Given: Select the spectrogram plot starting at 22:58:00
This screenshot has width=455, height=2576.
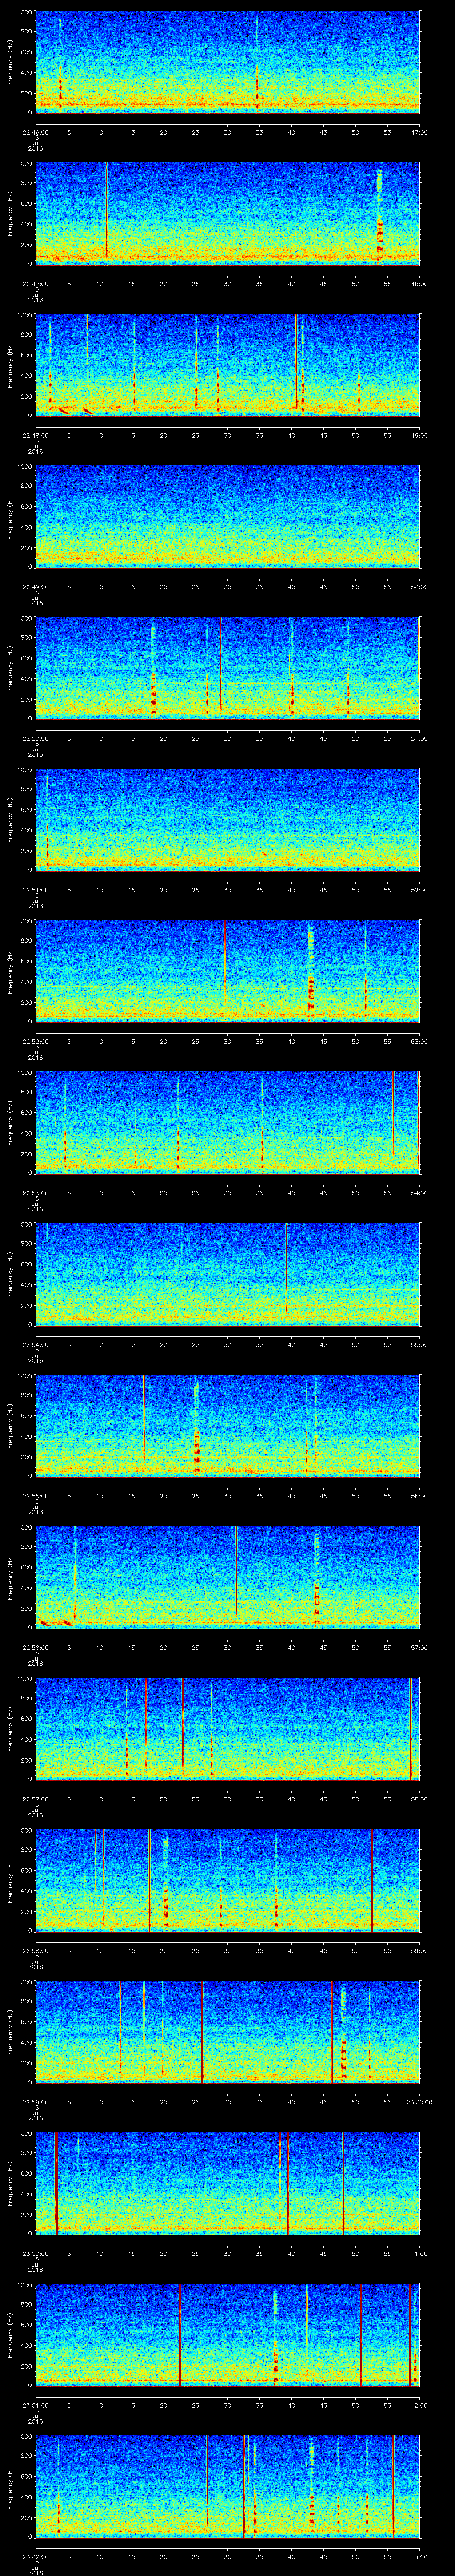Looking at the screenshot, I should (227, 1879).
